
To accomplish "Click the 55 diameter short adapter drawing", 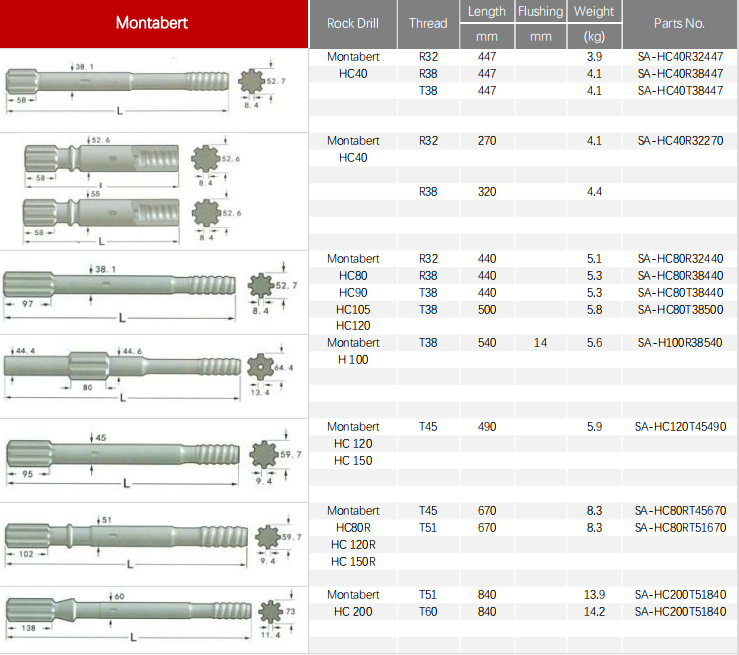I will click(x=101, y=213).
